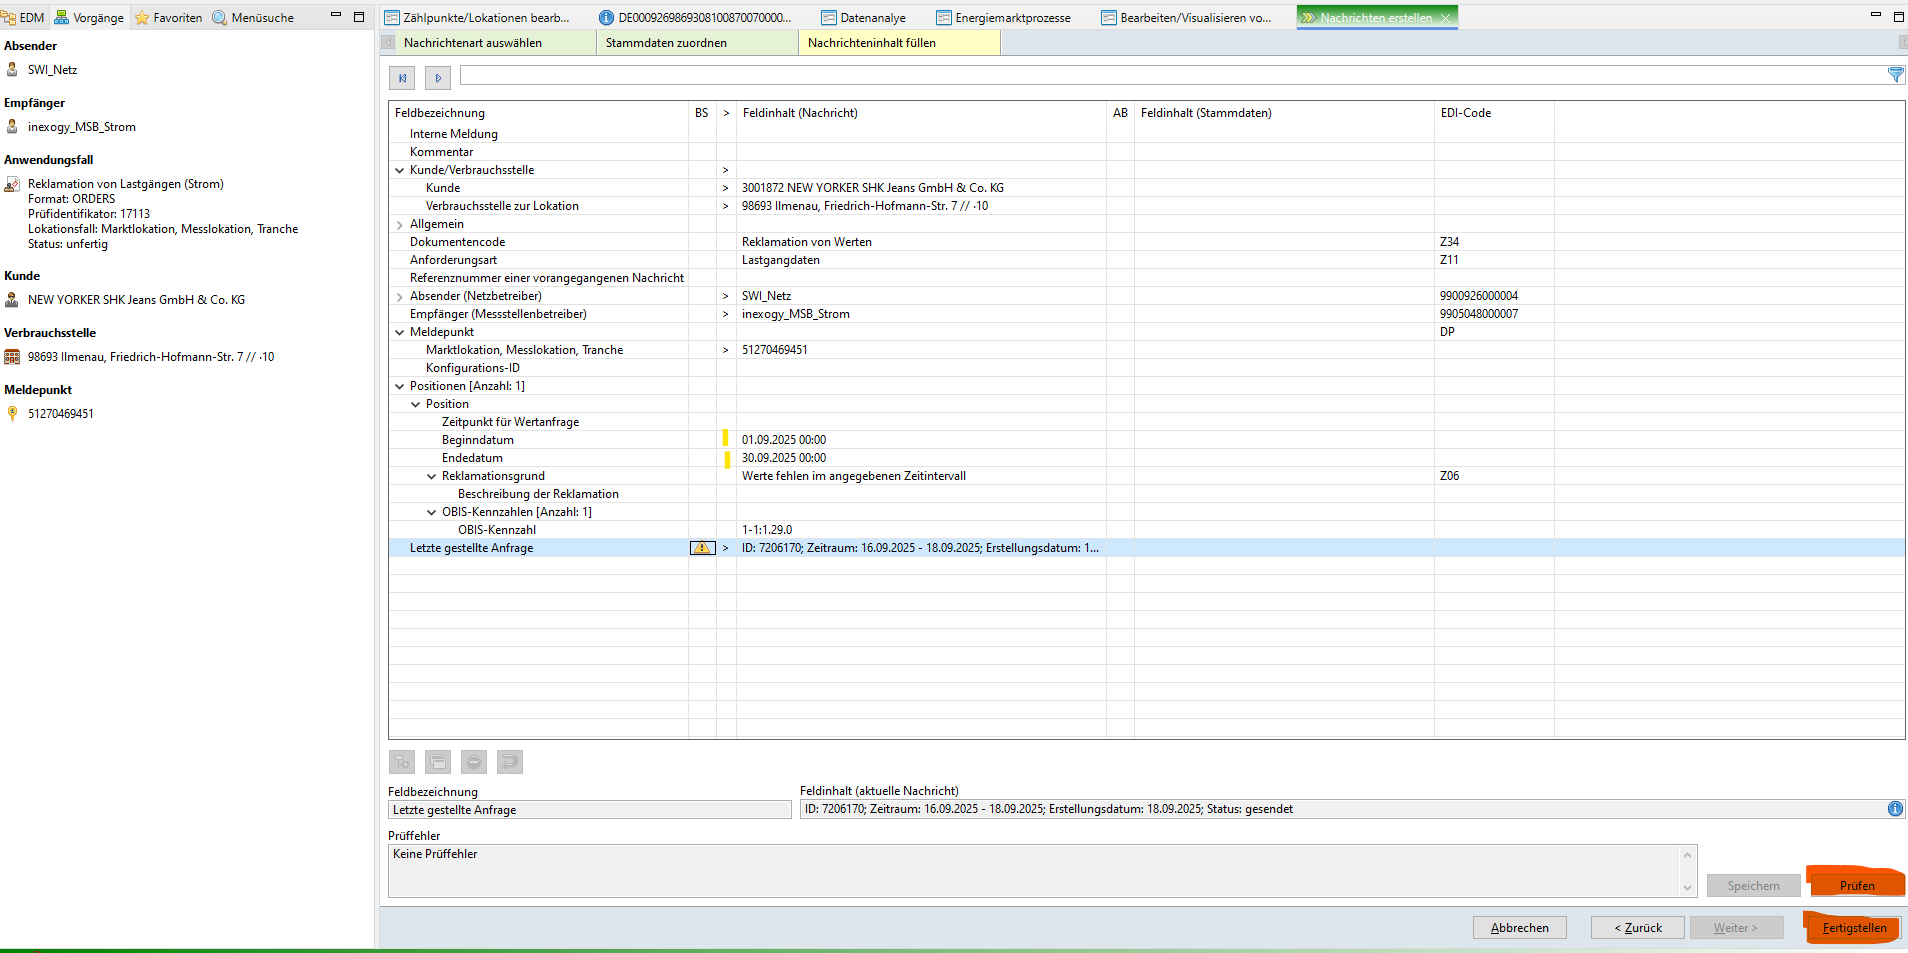
Task: Go to Stammdaten zuordnen step
Action: [x=666, y=43]
